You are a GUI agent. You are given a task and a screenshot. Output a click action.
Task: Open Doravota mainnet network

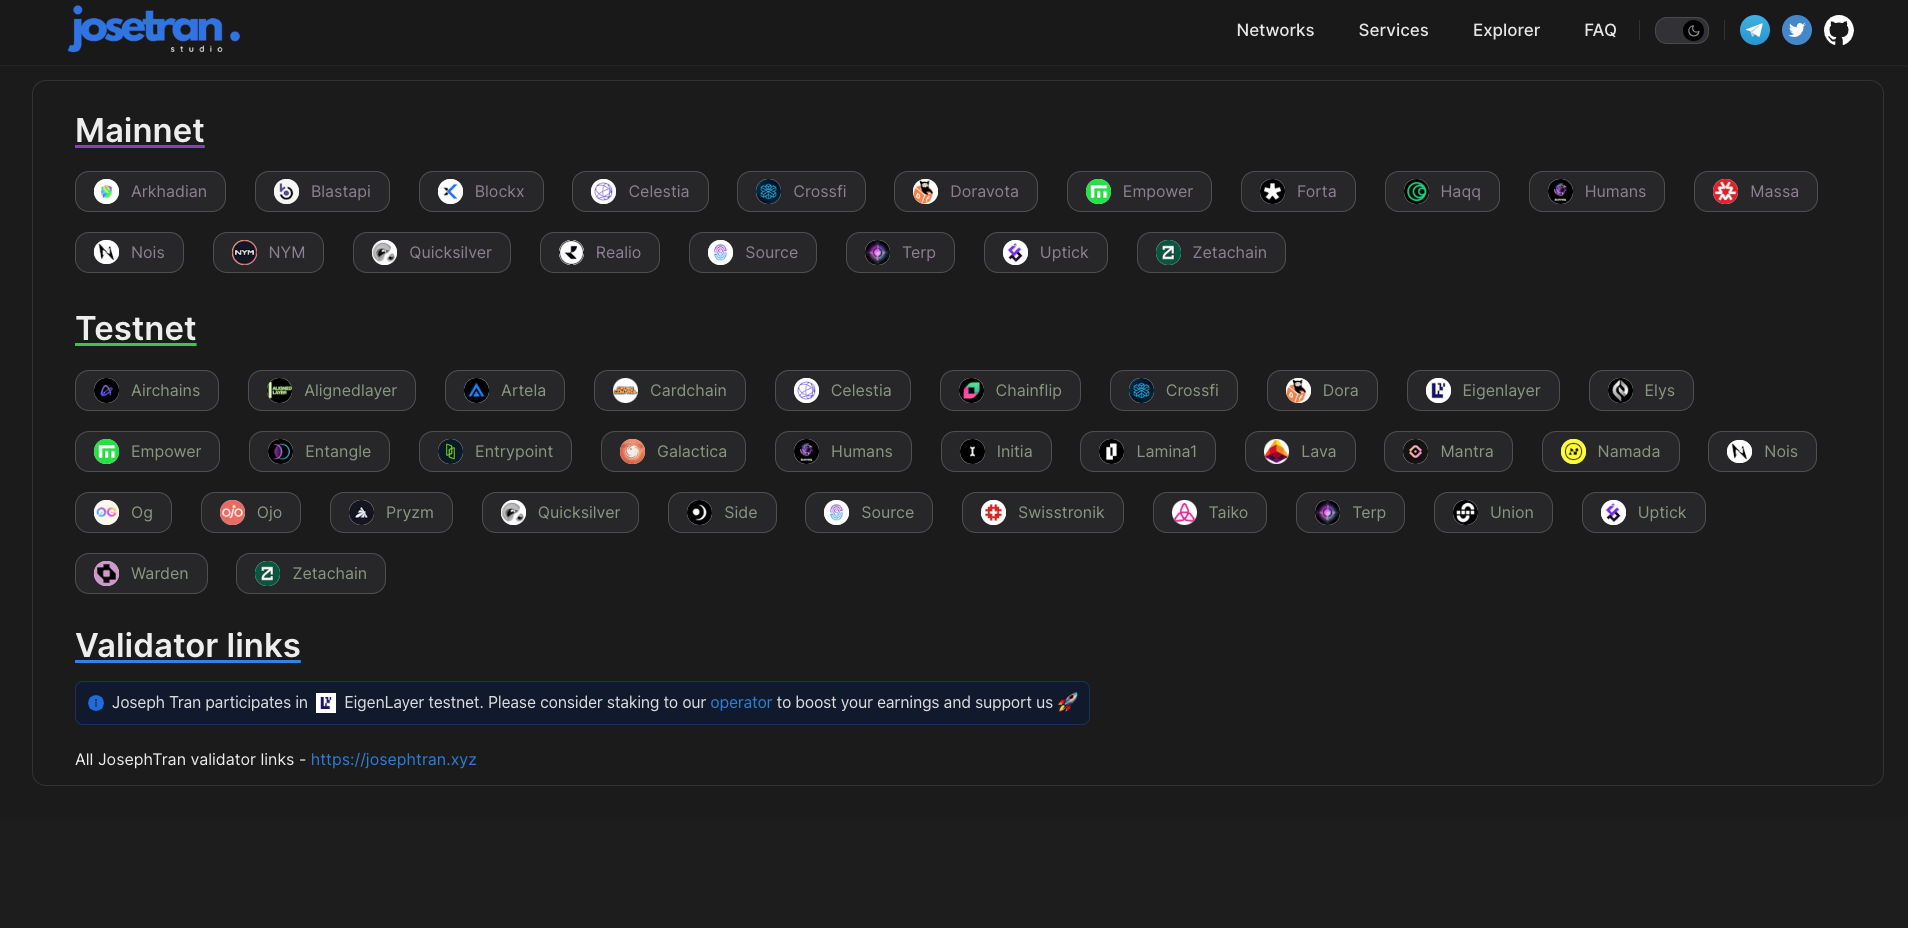click(x=965, y=191)
